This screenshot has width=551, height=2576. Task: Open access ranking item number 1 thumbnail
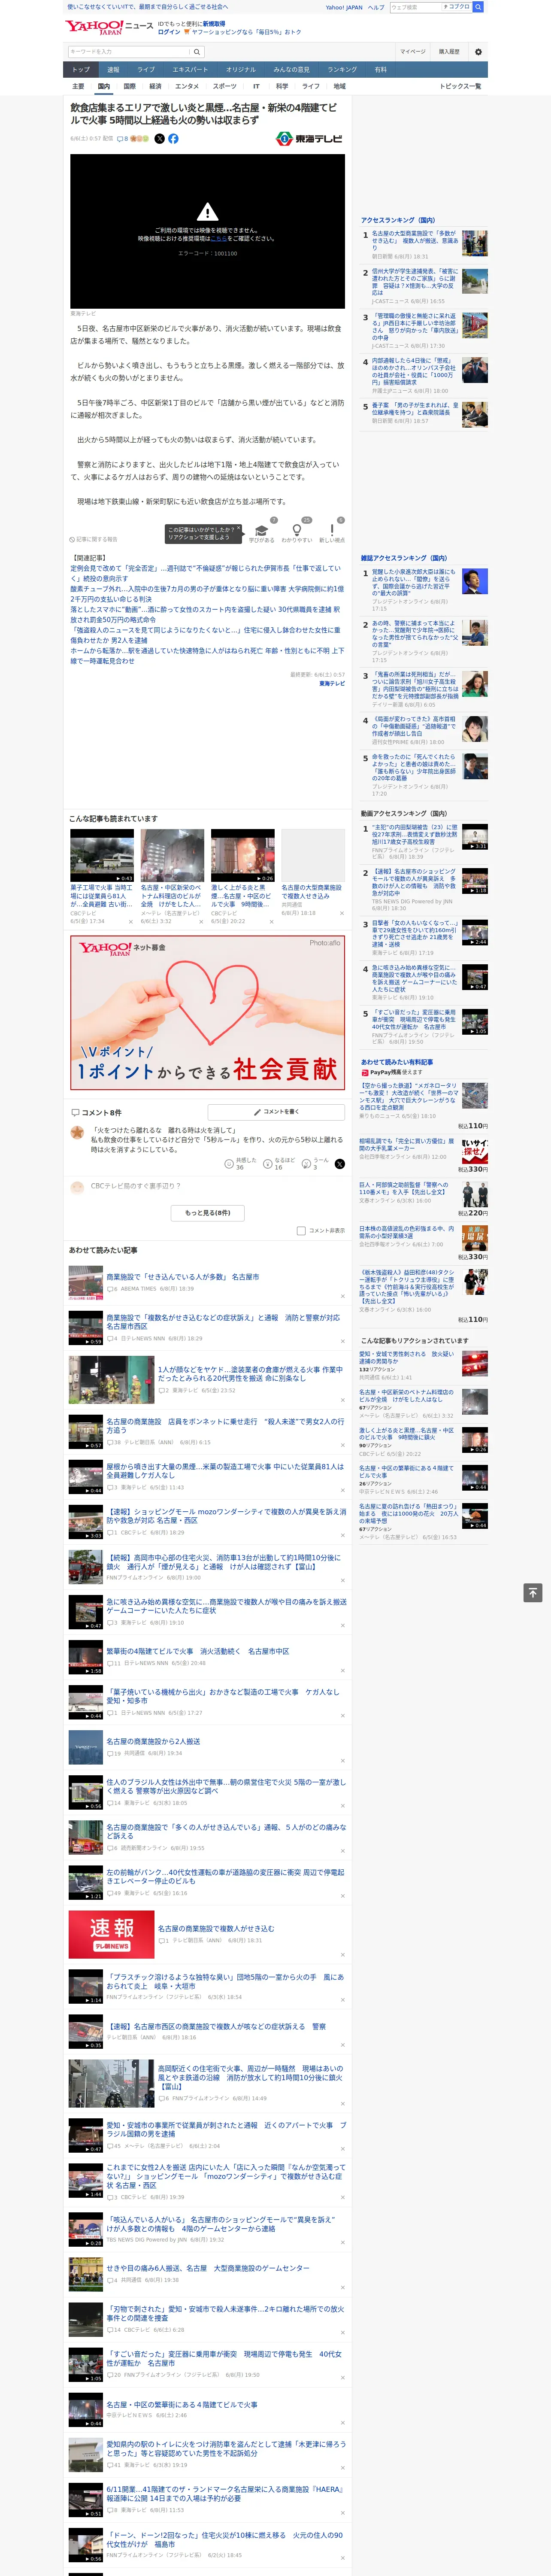click(x=475, y=243)
